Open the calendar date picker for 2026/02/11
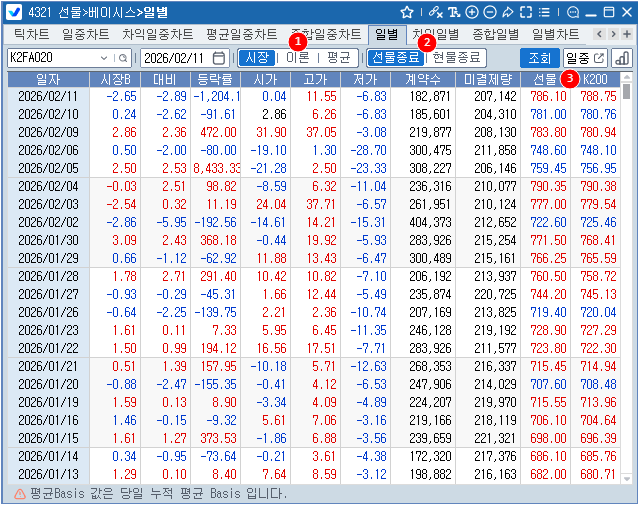The height and width of the screenshot is (505, 639). click(x=219, y=58)
